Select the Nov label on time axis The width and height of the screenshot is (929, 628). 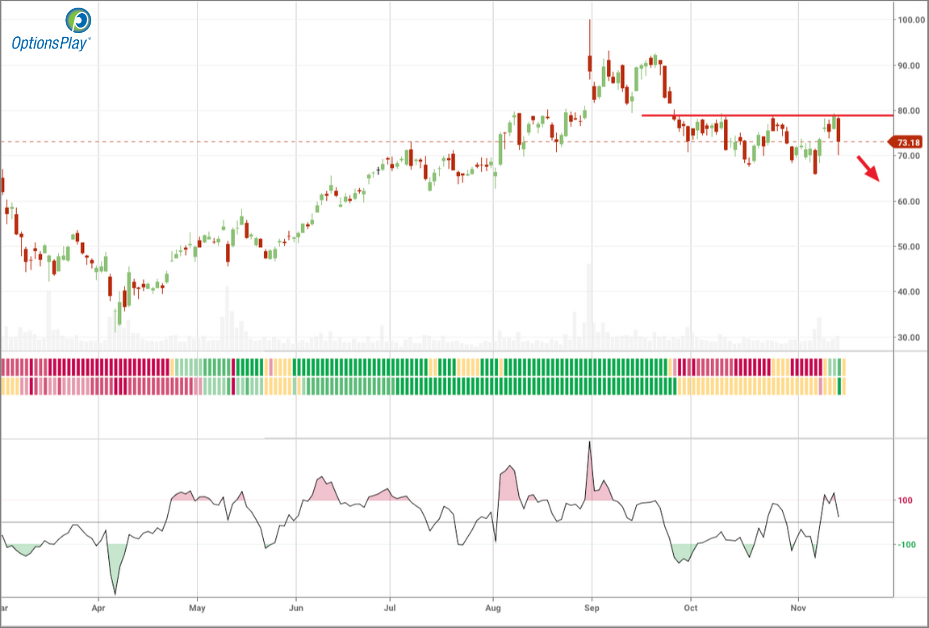click(798, 607)
